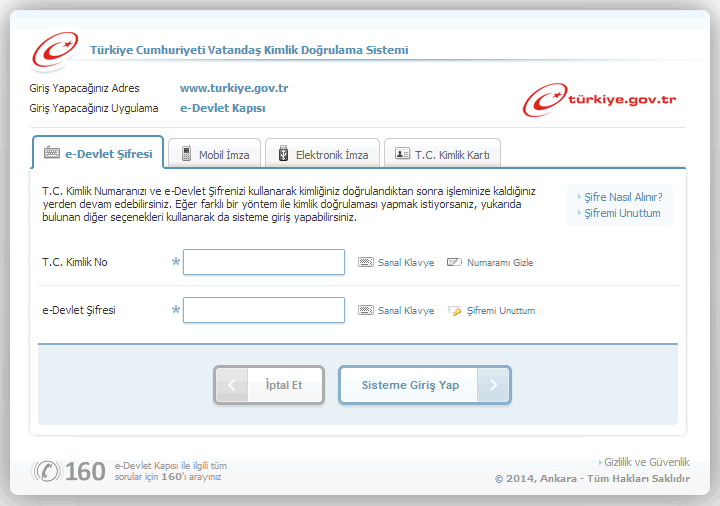720x506 pixels.
Task: Click the türkiye.gov.tr logo on the right
Action: click(599, 100)
